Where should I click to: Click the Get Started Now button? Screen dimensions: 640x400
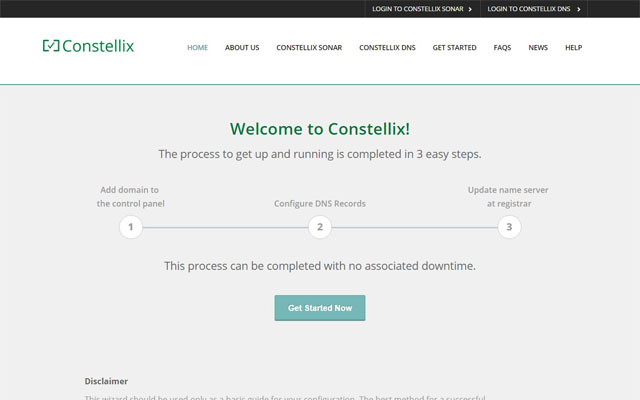320,308
